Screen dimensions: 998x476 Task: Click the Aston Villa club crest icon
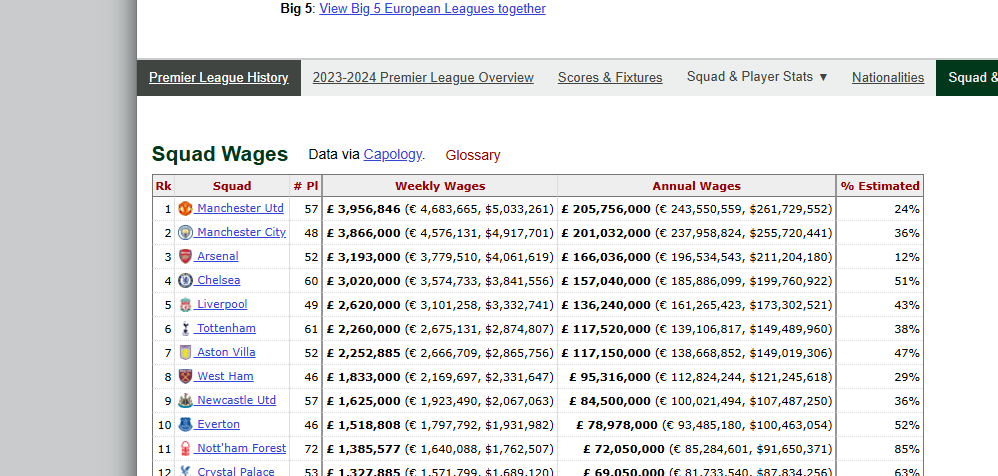click(185, 353)
